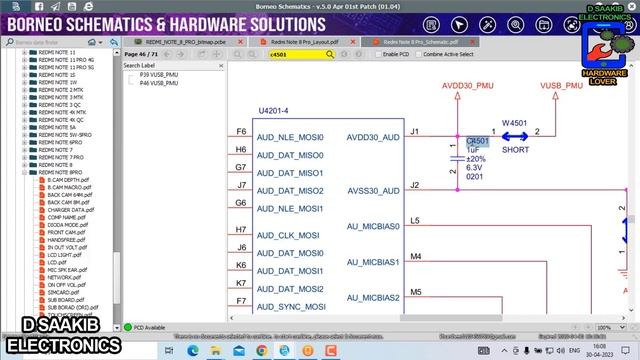Select C4501 capacitor label in schematic
The height and width of the screenshot is (360, 640).
478,141
